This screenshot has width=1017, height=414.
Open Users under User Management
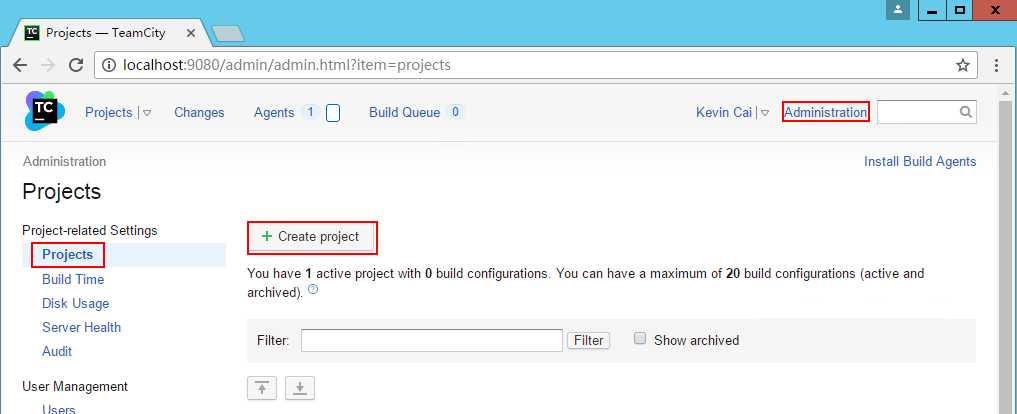point(58,409)
